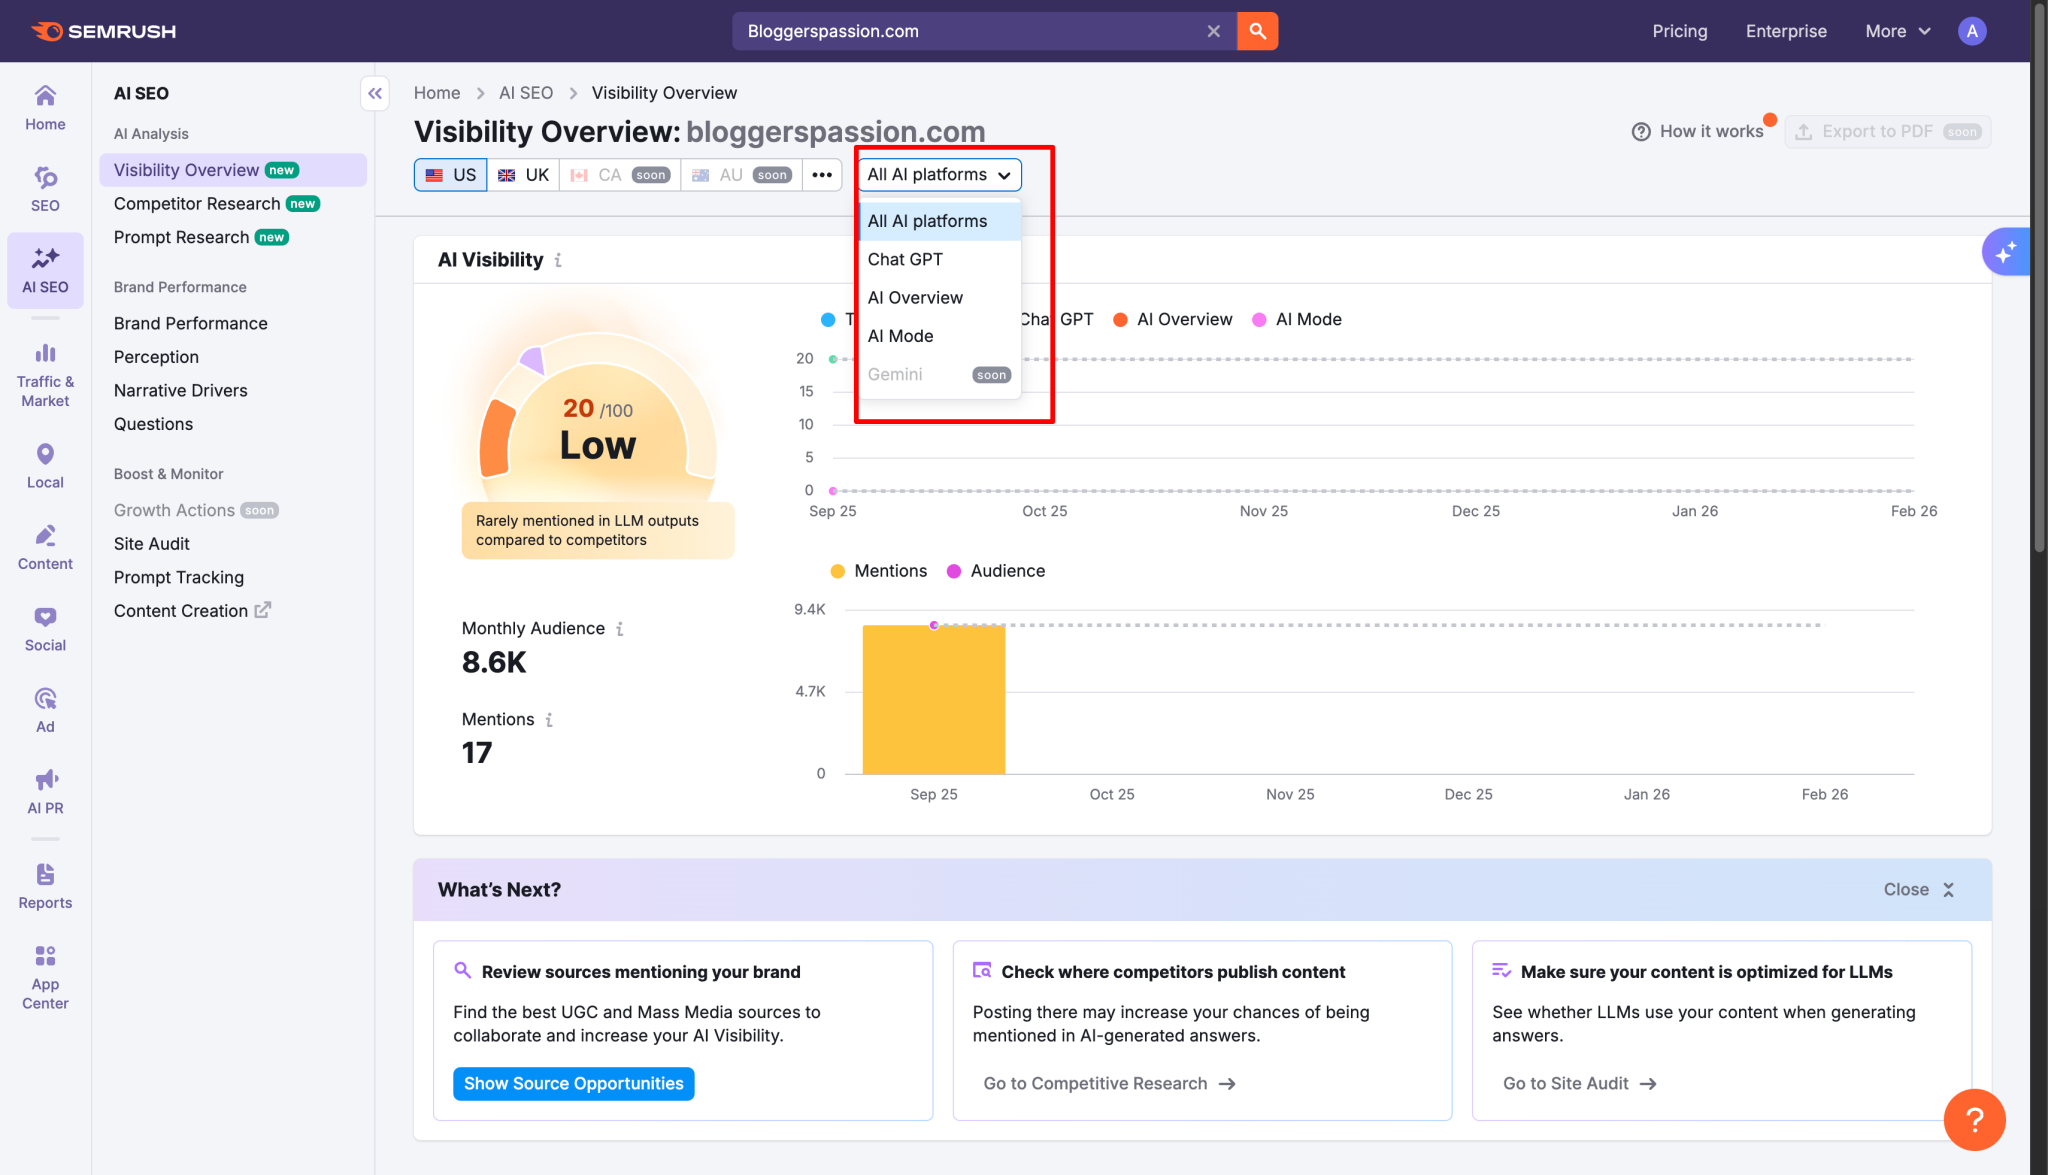This screenshot has height=1175, width=2048.
Task: Expand the More menu in top navigation
Action: [1896, 31]
